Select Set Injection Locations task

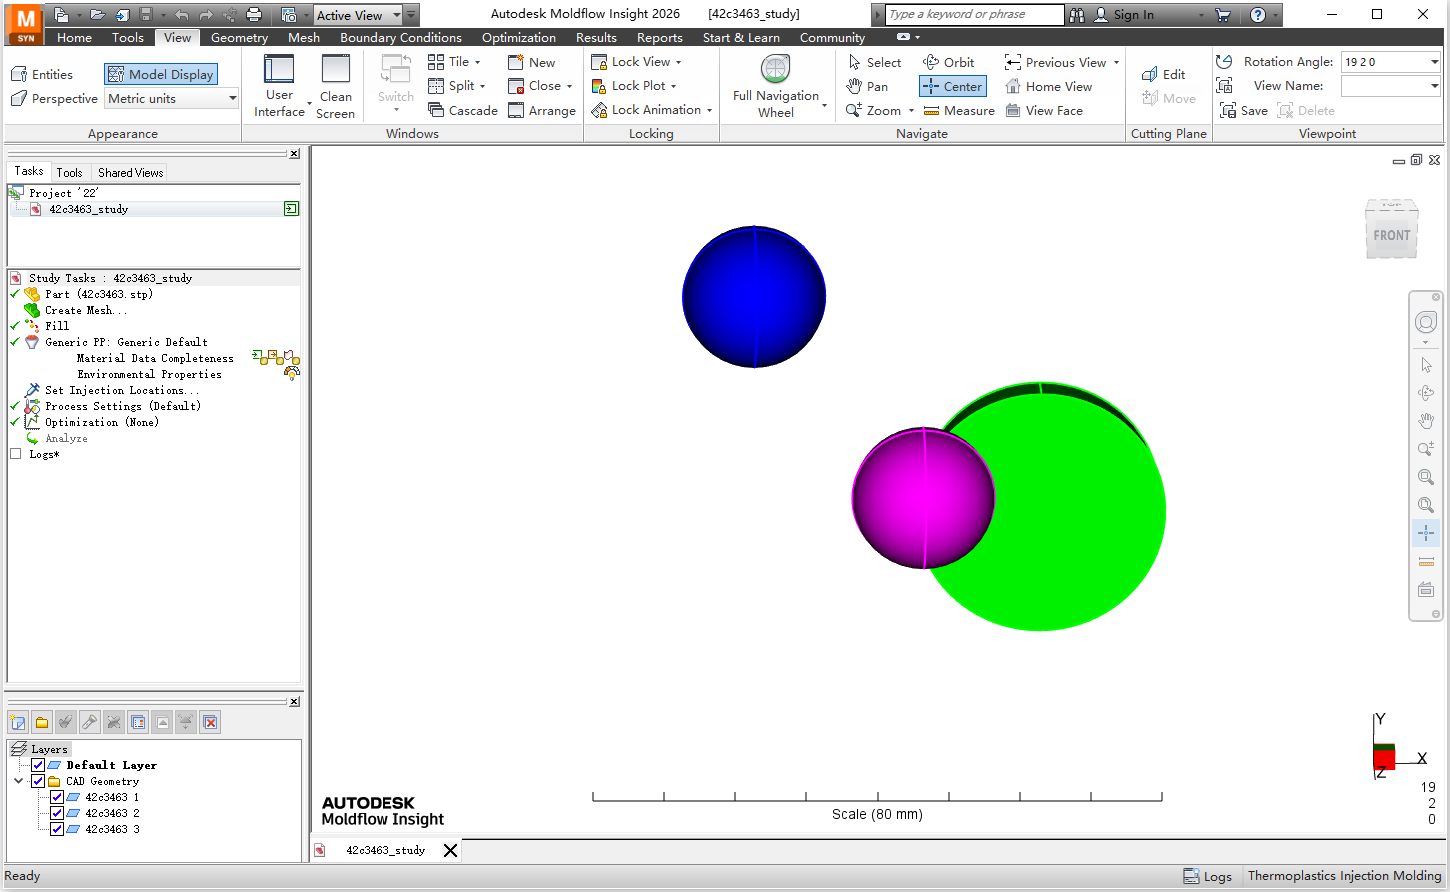pyautogui.click(x=121, y=390)
